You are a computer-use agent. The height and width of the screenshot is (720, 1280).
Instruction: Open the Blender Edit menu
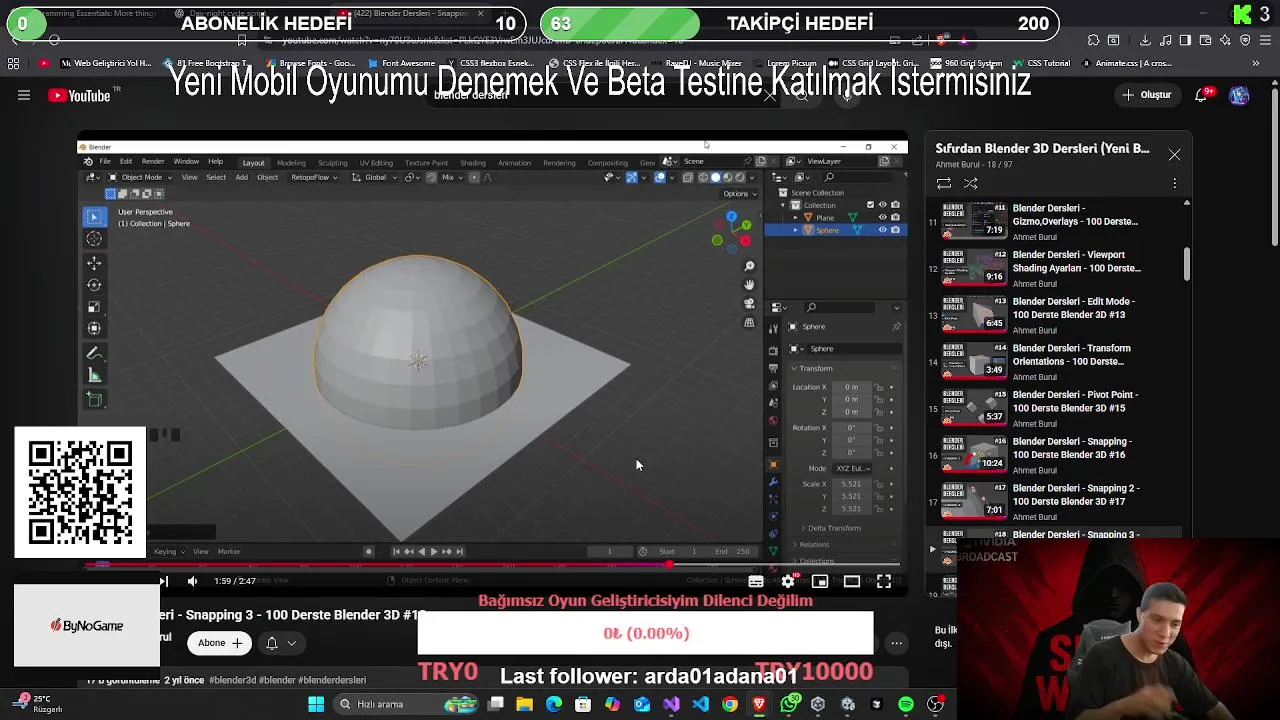(126, 162)
